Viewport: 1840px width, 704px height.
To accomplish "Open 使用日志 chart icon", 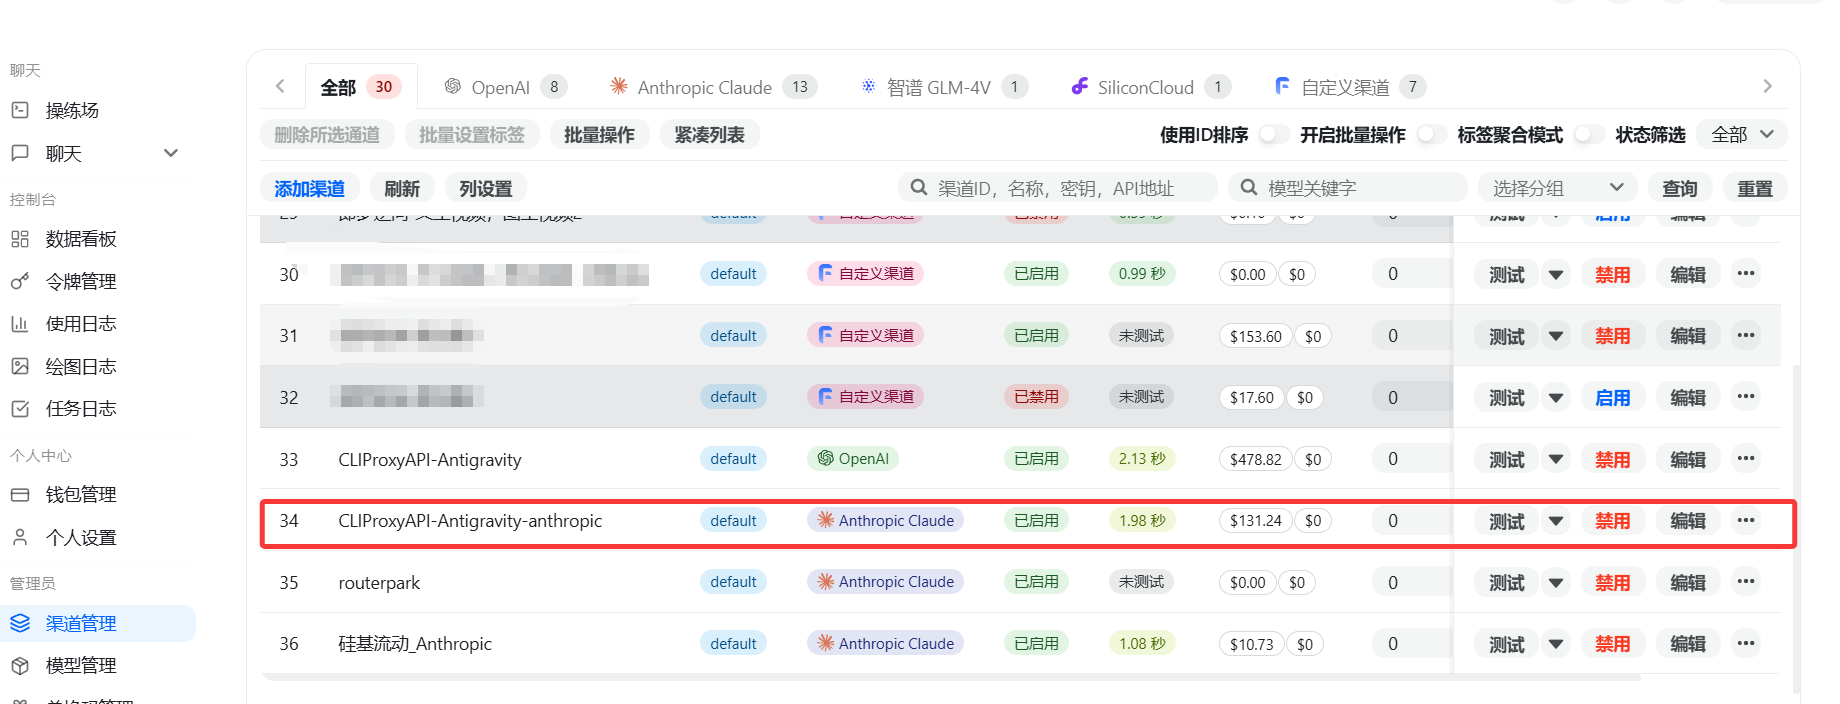I will click(x=20, y=324).
